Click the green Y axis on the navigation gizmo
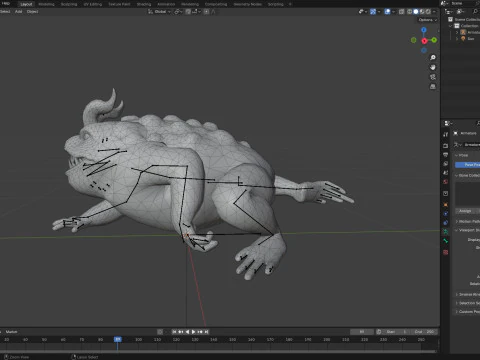480x360 pixels. (x=434, y=40)
